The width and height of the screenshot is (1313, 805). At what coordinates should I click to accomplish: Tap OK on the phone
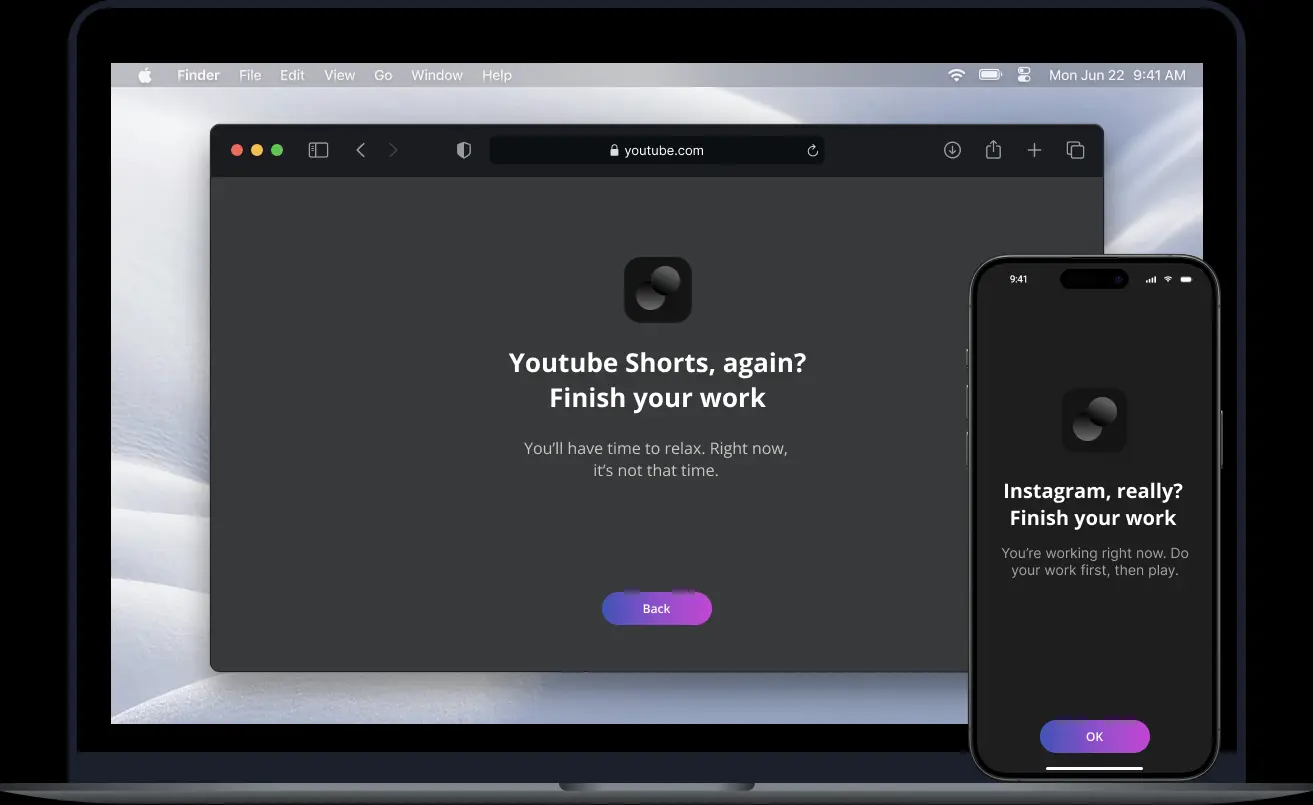coord(1095,736)
